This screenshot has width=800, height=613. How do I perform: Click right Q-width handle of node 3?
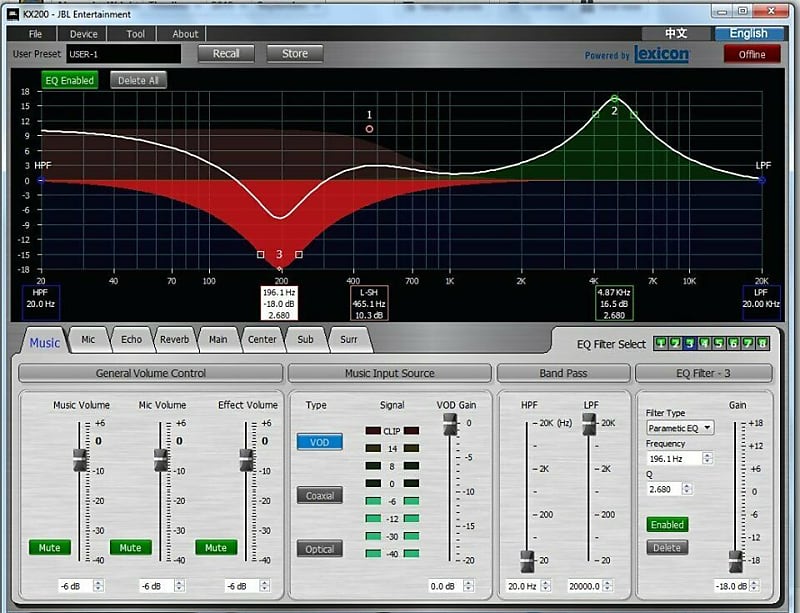[x=299, y=254]
